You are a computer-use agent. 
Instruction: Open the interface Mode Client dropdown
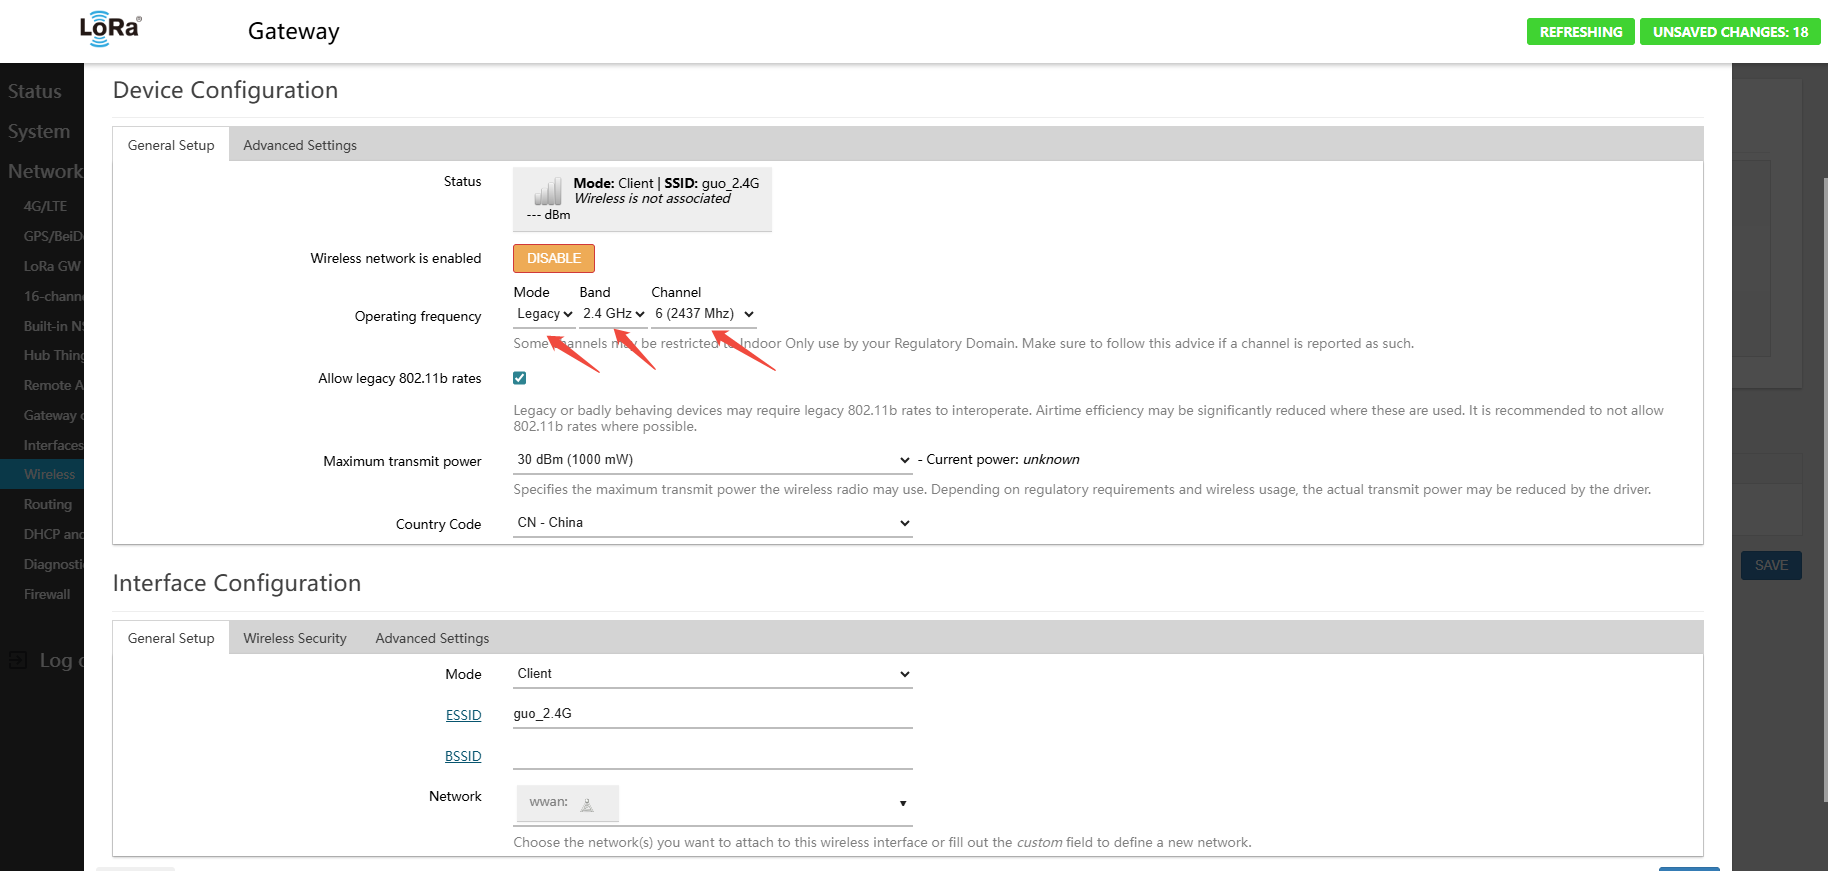712,674
